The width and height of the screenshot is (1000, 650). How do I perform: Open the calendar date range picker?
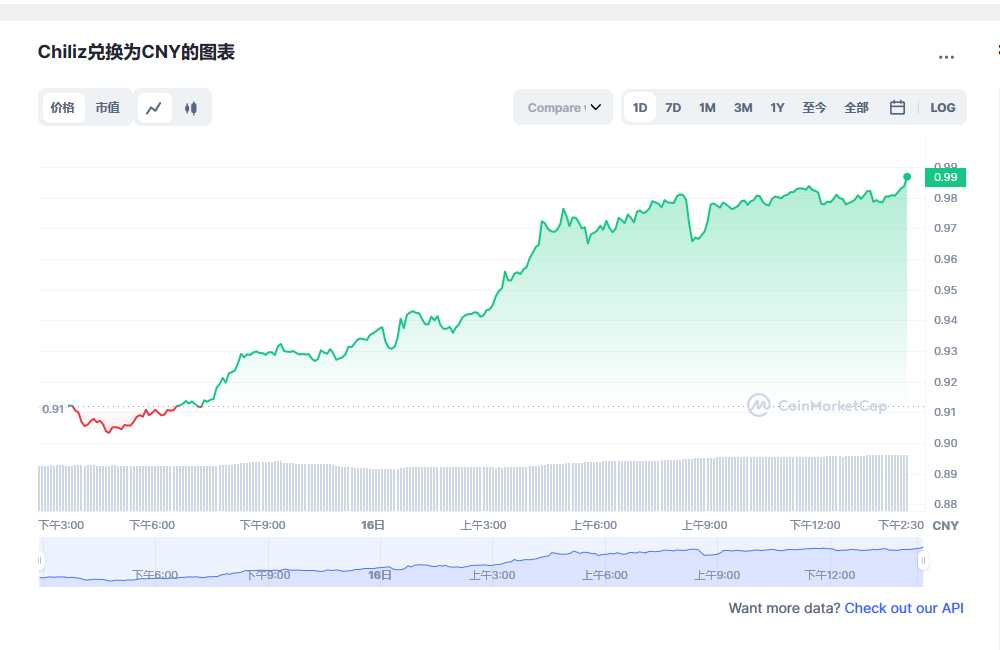tap(897, 107)
